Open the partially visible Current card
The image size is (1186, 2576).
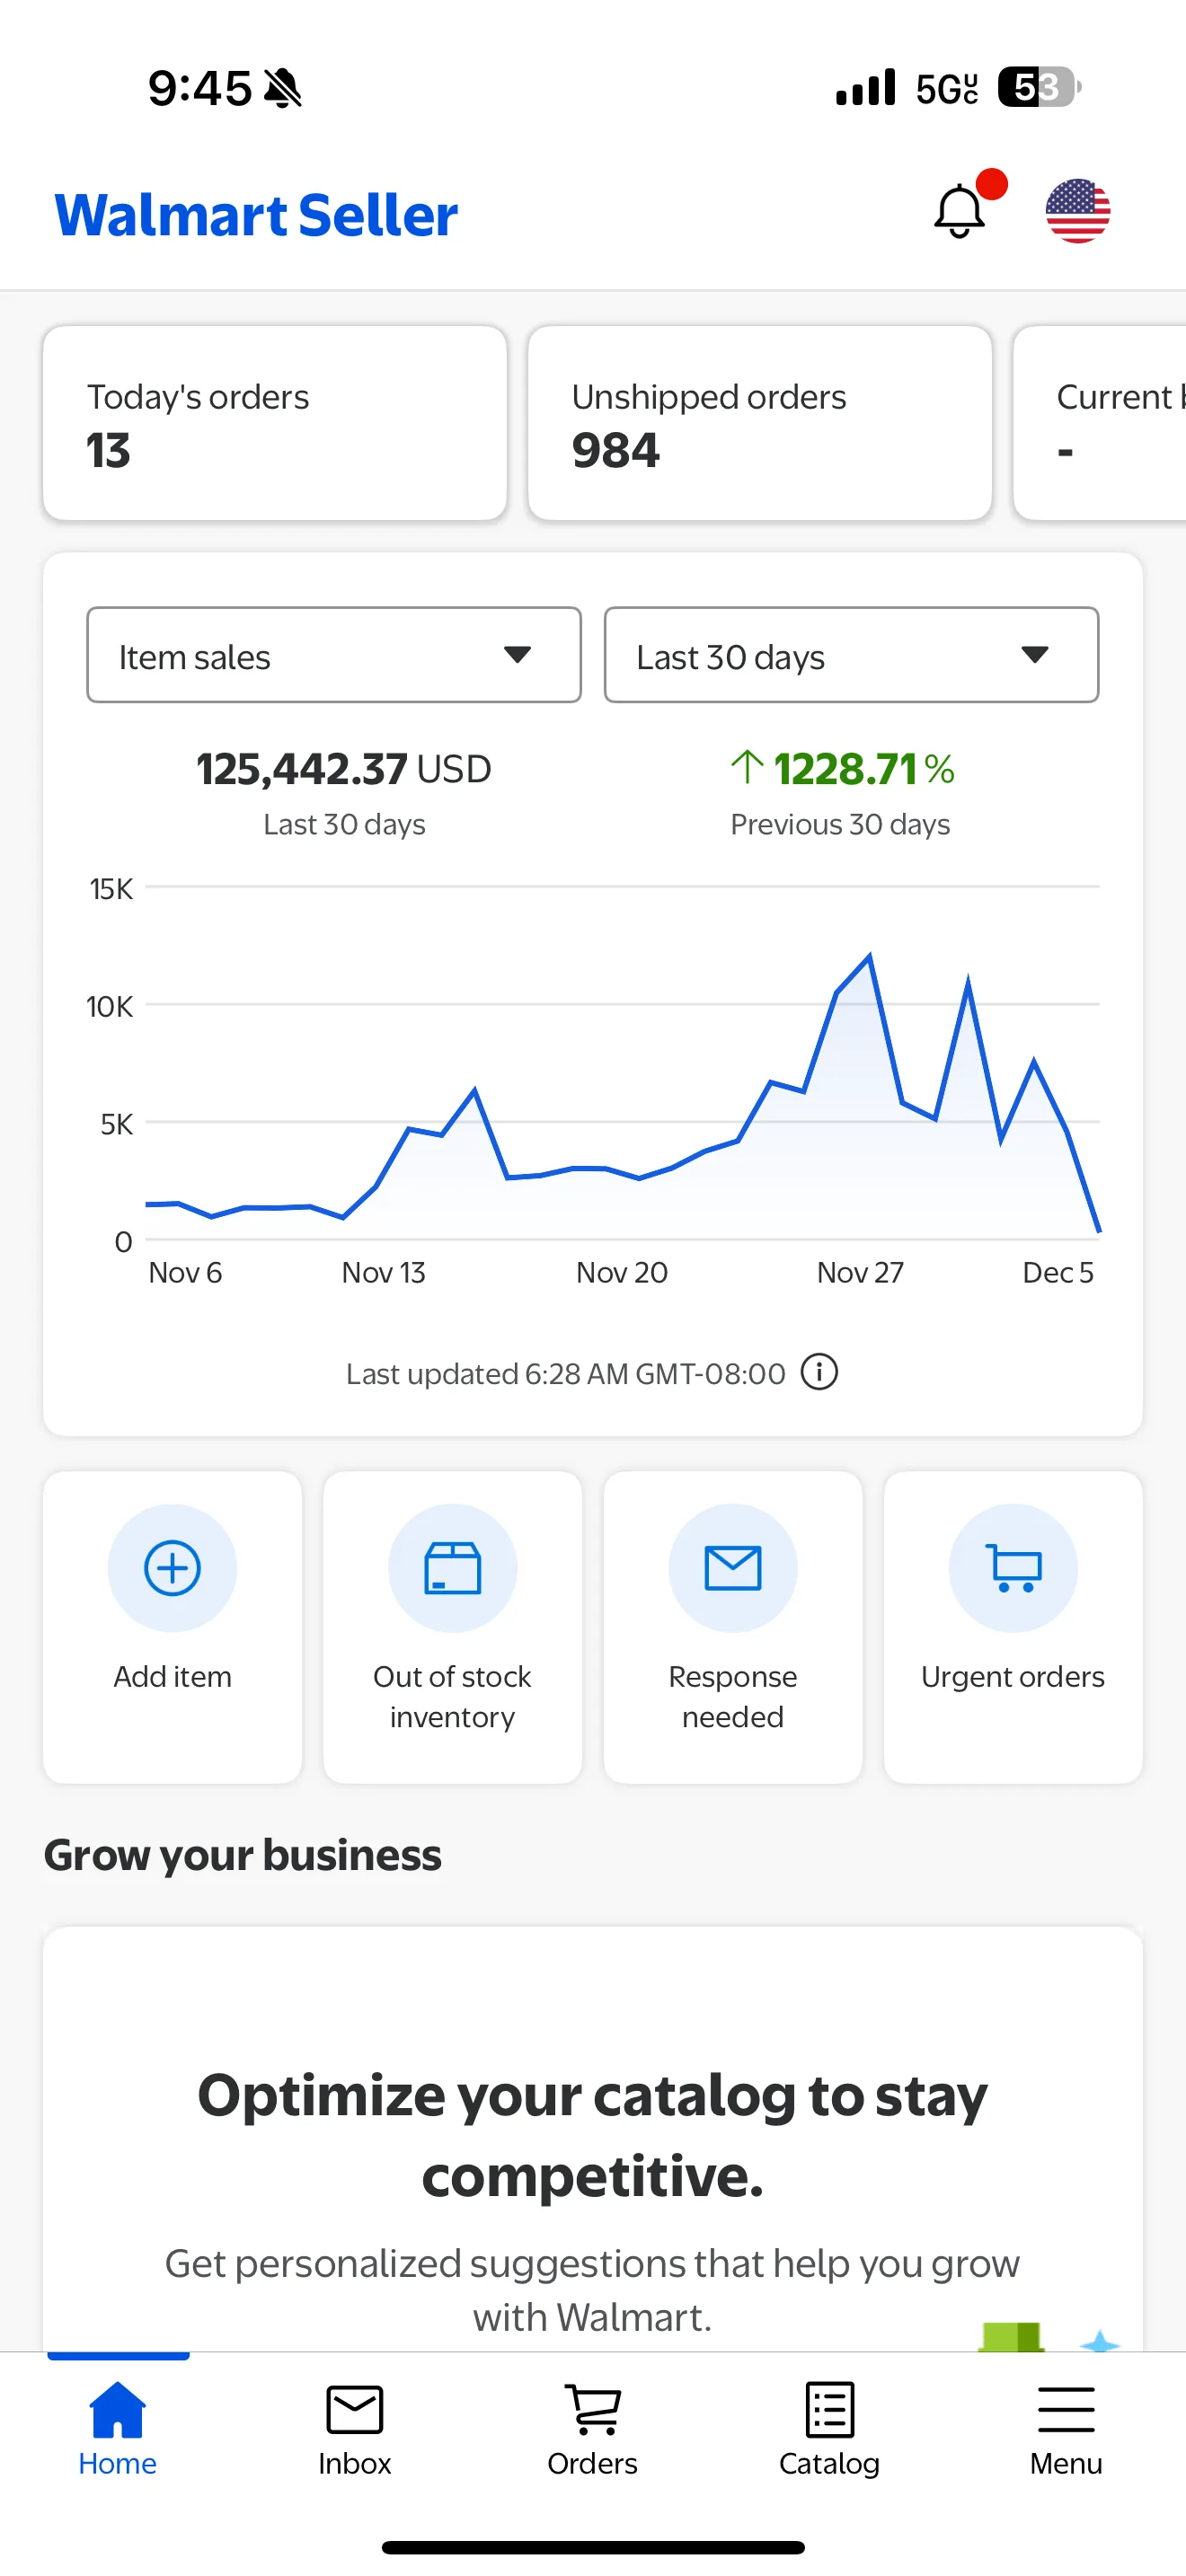[x=1100, y=422]
